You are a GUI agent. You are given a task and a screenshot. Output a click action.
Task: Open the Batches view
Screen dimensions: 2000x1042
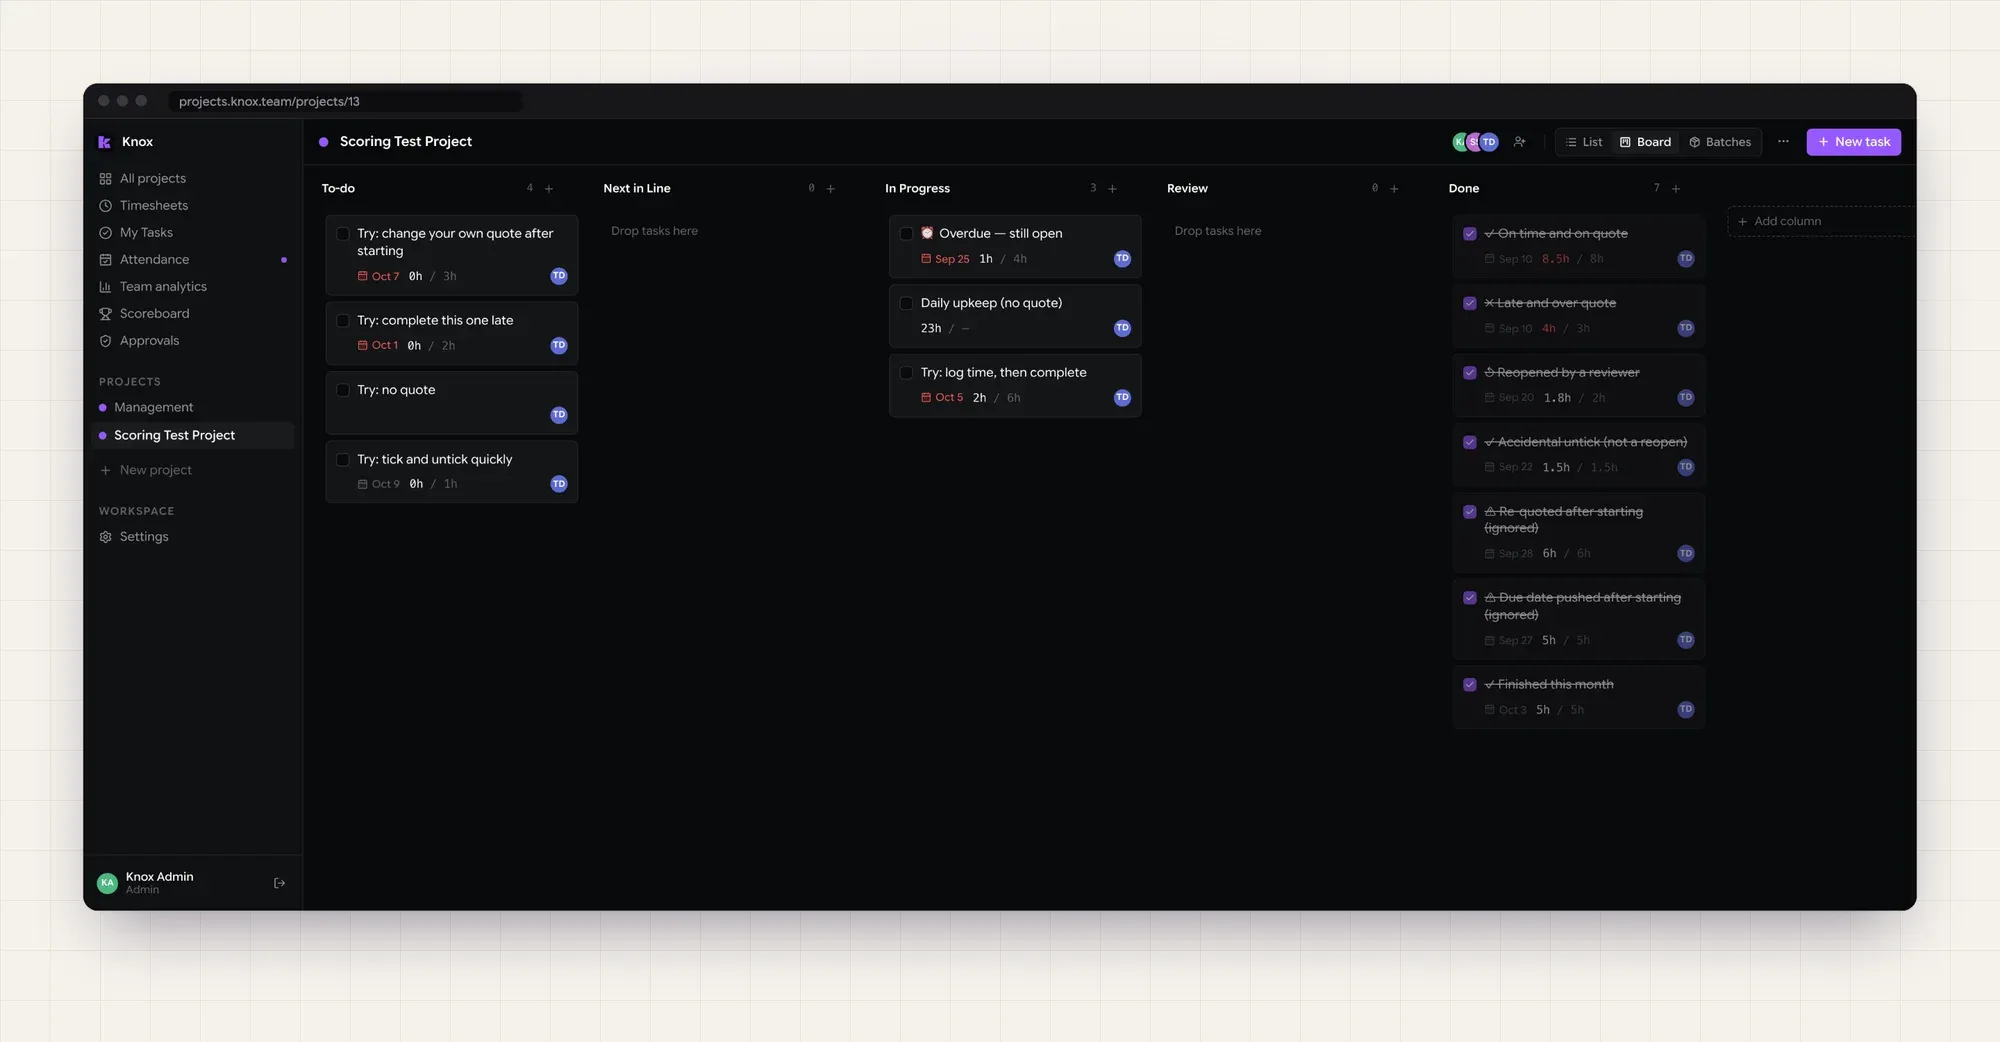click(1720, 142)
